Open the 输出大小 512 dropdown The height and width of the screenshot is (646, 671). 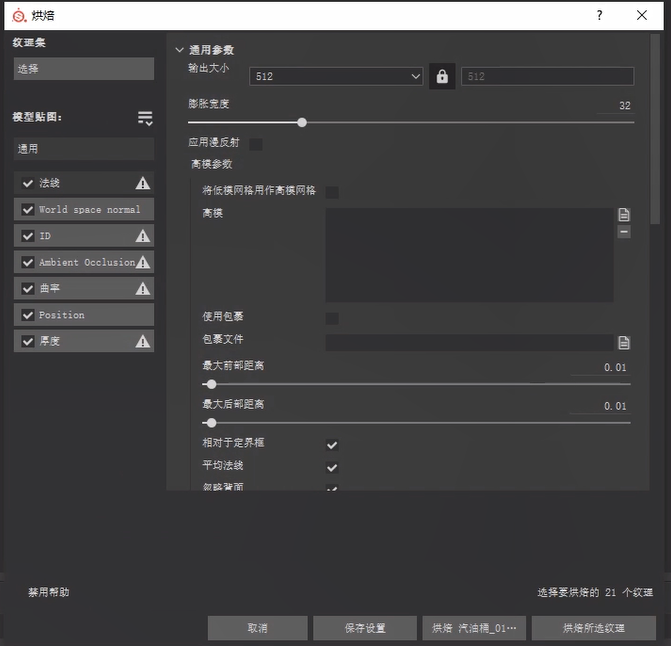[337, 77]
